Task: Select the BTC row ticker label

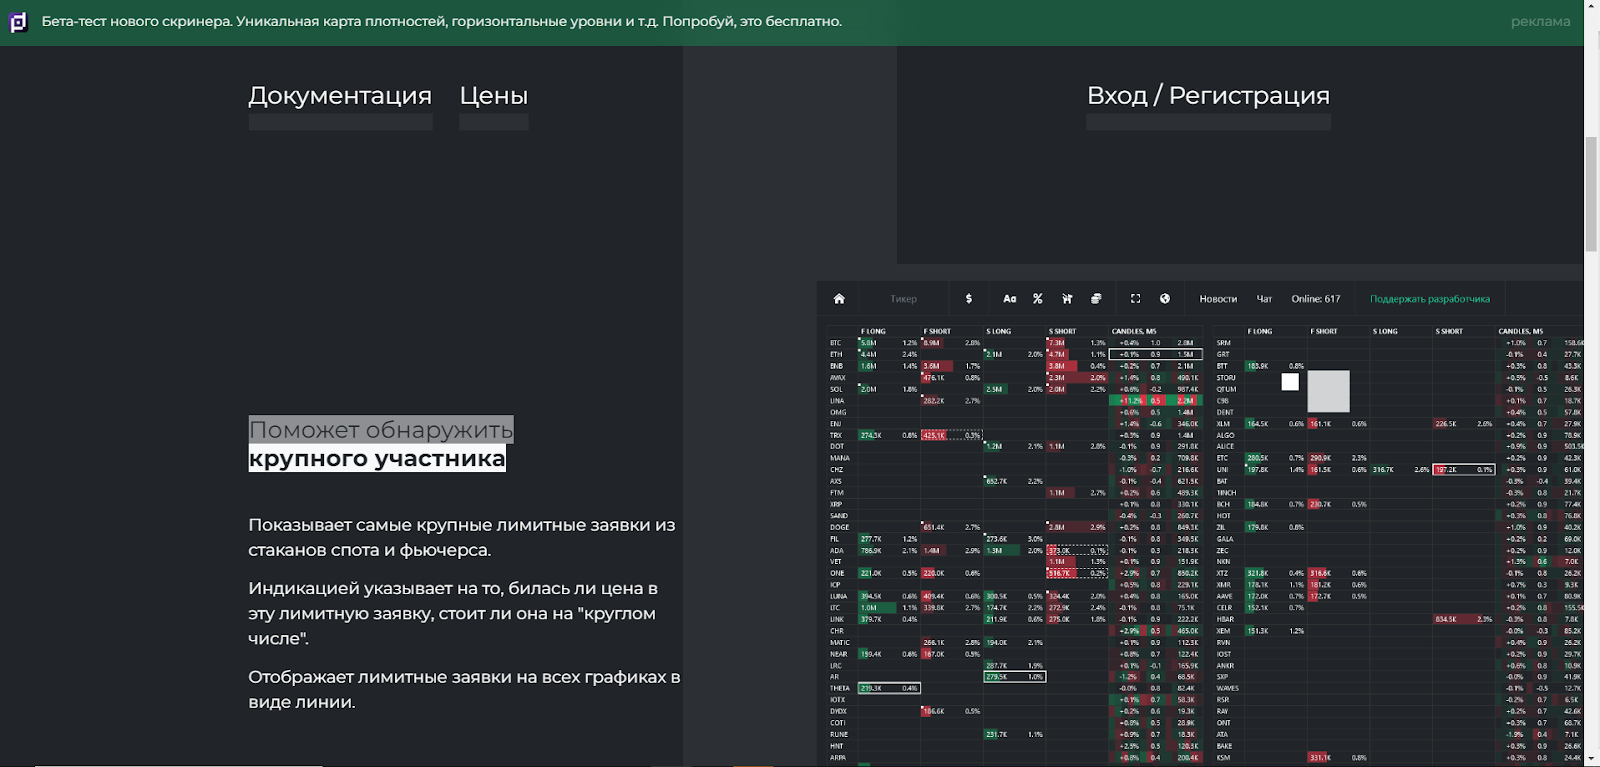Action: tap(836, 343)
